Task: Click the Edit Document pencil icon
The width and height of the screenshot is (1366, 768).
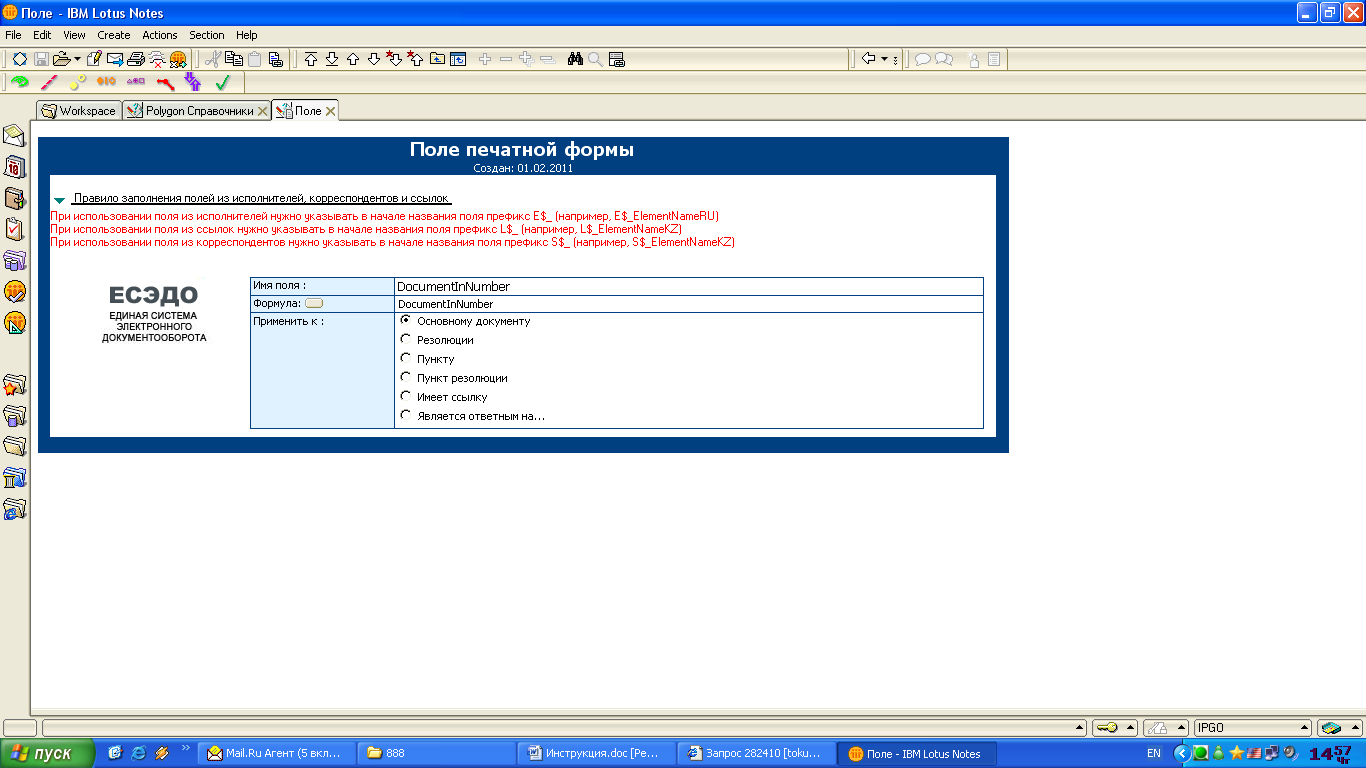Action: pos(94,59)
